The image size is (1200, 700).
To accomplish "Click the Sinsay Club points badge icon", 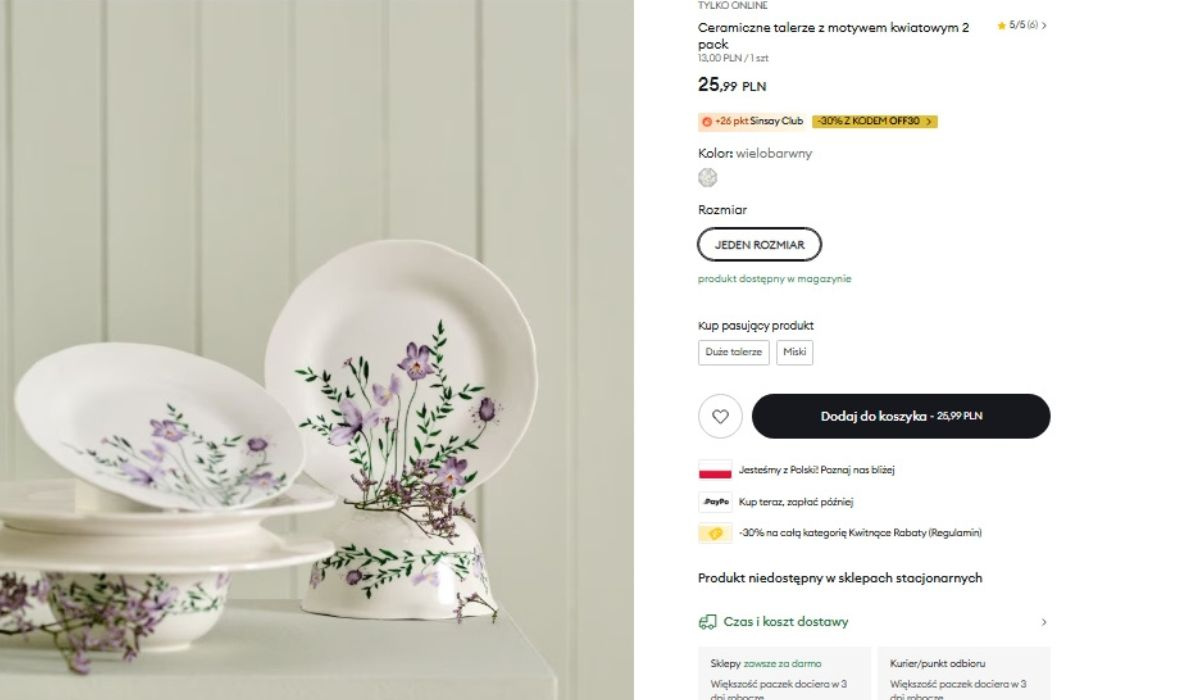I will coord(707,122).
